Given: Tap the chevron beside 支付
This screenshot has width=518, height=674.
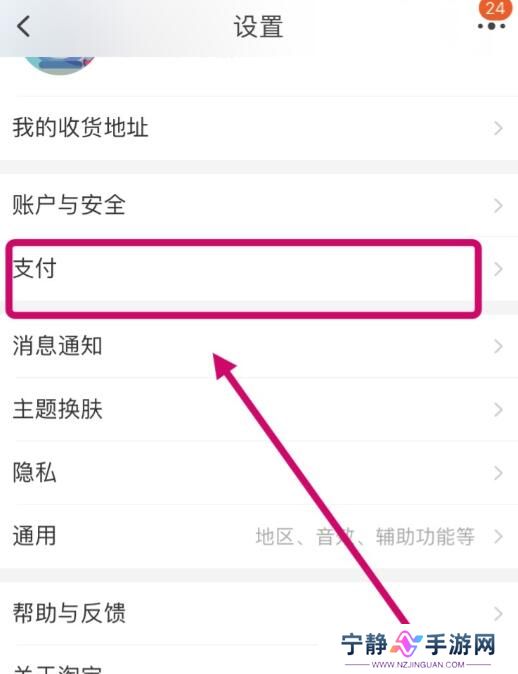Looking at the screenshot, I should [498, 269].
